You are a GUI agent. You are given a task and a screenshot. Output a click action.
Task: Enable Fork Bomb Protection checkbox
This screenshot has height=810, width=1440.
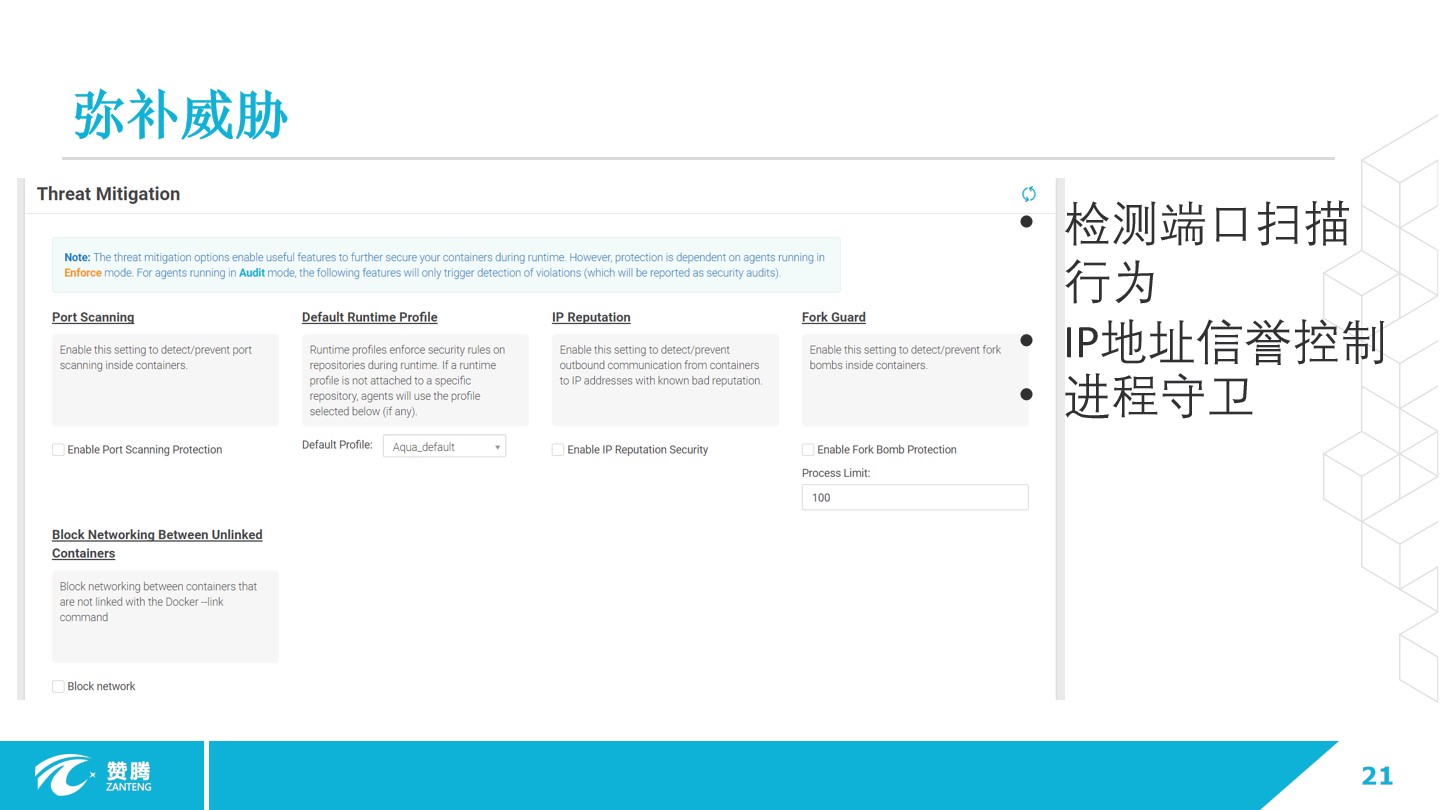(808, 450)
